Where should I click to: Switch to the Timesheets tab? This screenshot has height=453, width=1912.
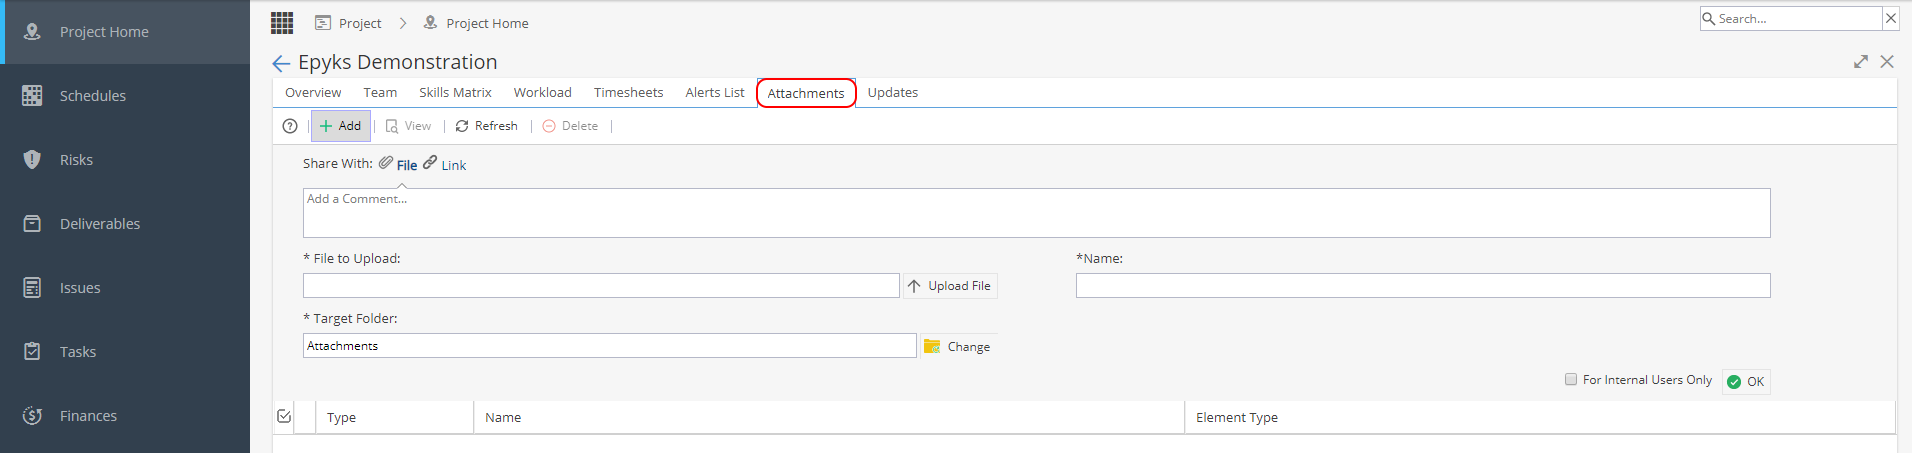(x=628, y=92)
